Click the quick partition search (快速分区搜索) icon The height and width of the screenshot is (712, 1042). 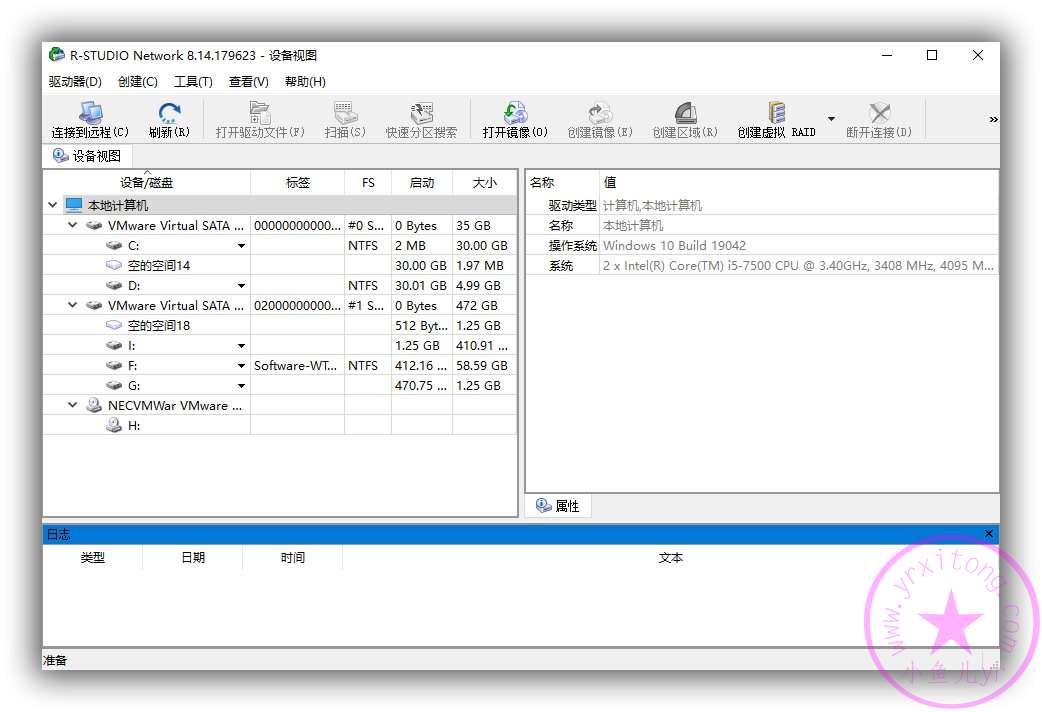pyautogui.click(x=421, y=113)
